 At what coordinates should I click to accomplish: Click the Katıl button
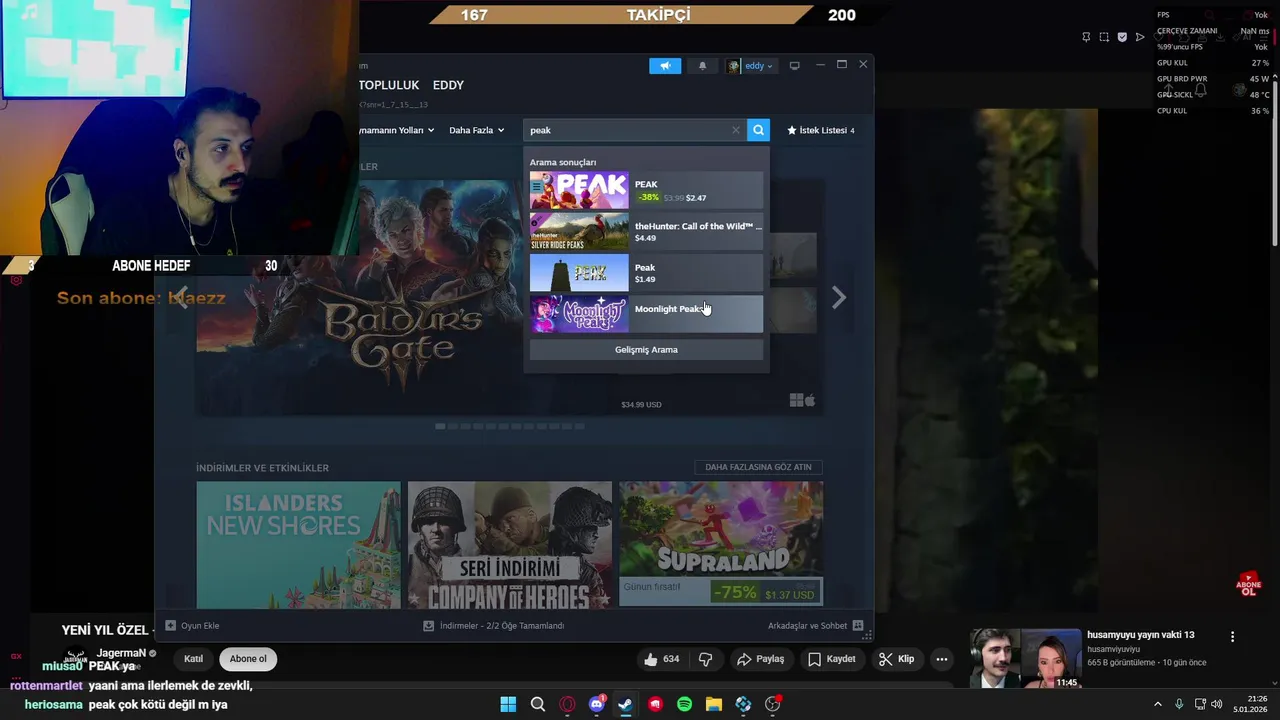[x=193, y=659]
